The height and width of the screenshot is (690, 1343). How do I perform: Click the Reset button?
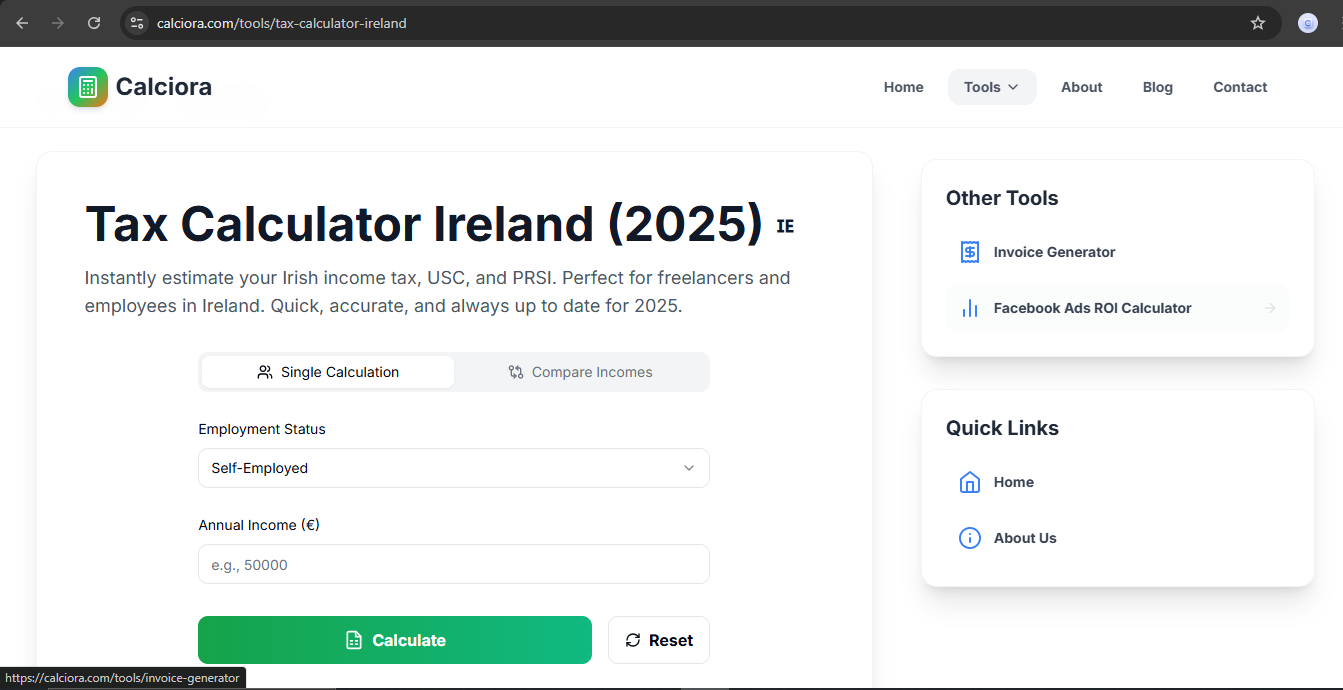[659, 640]
